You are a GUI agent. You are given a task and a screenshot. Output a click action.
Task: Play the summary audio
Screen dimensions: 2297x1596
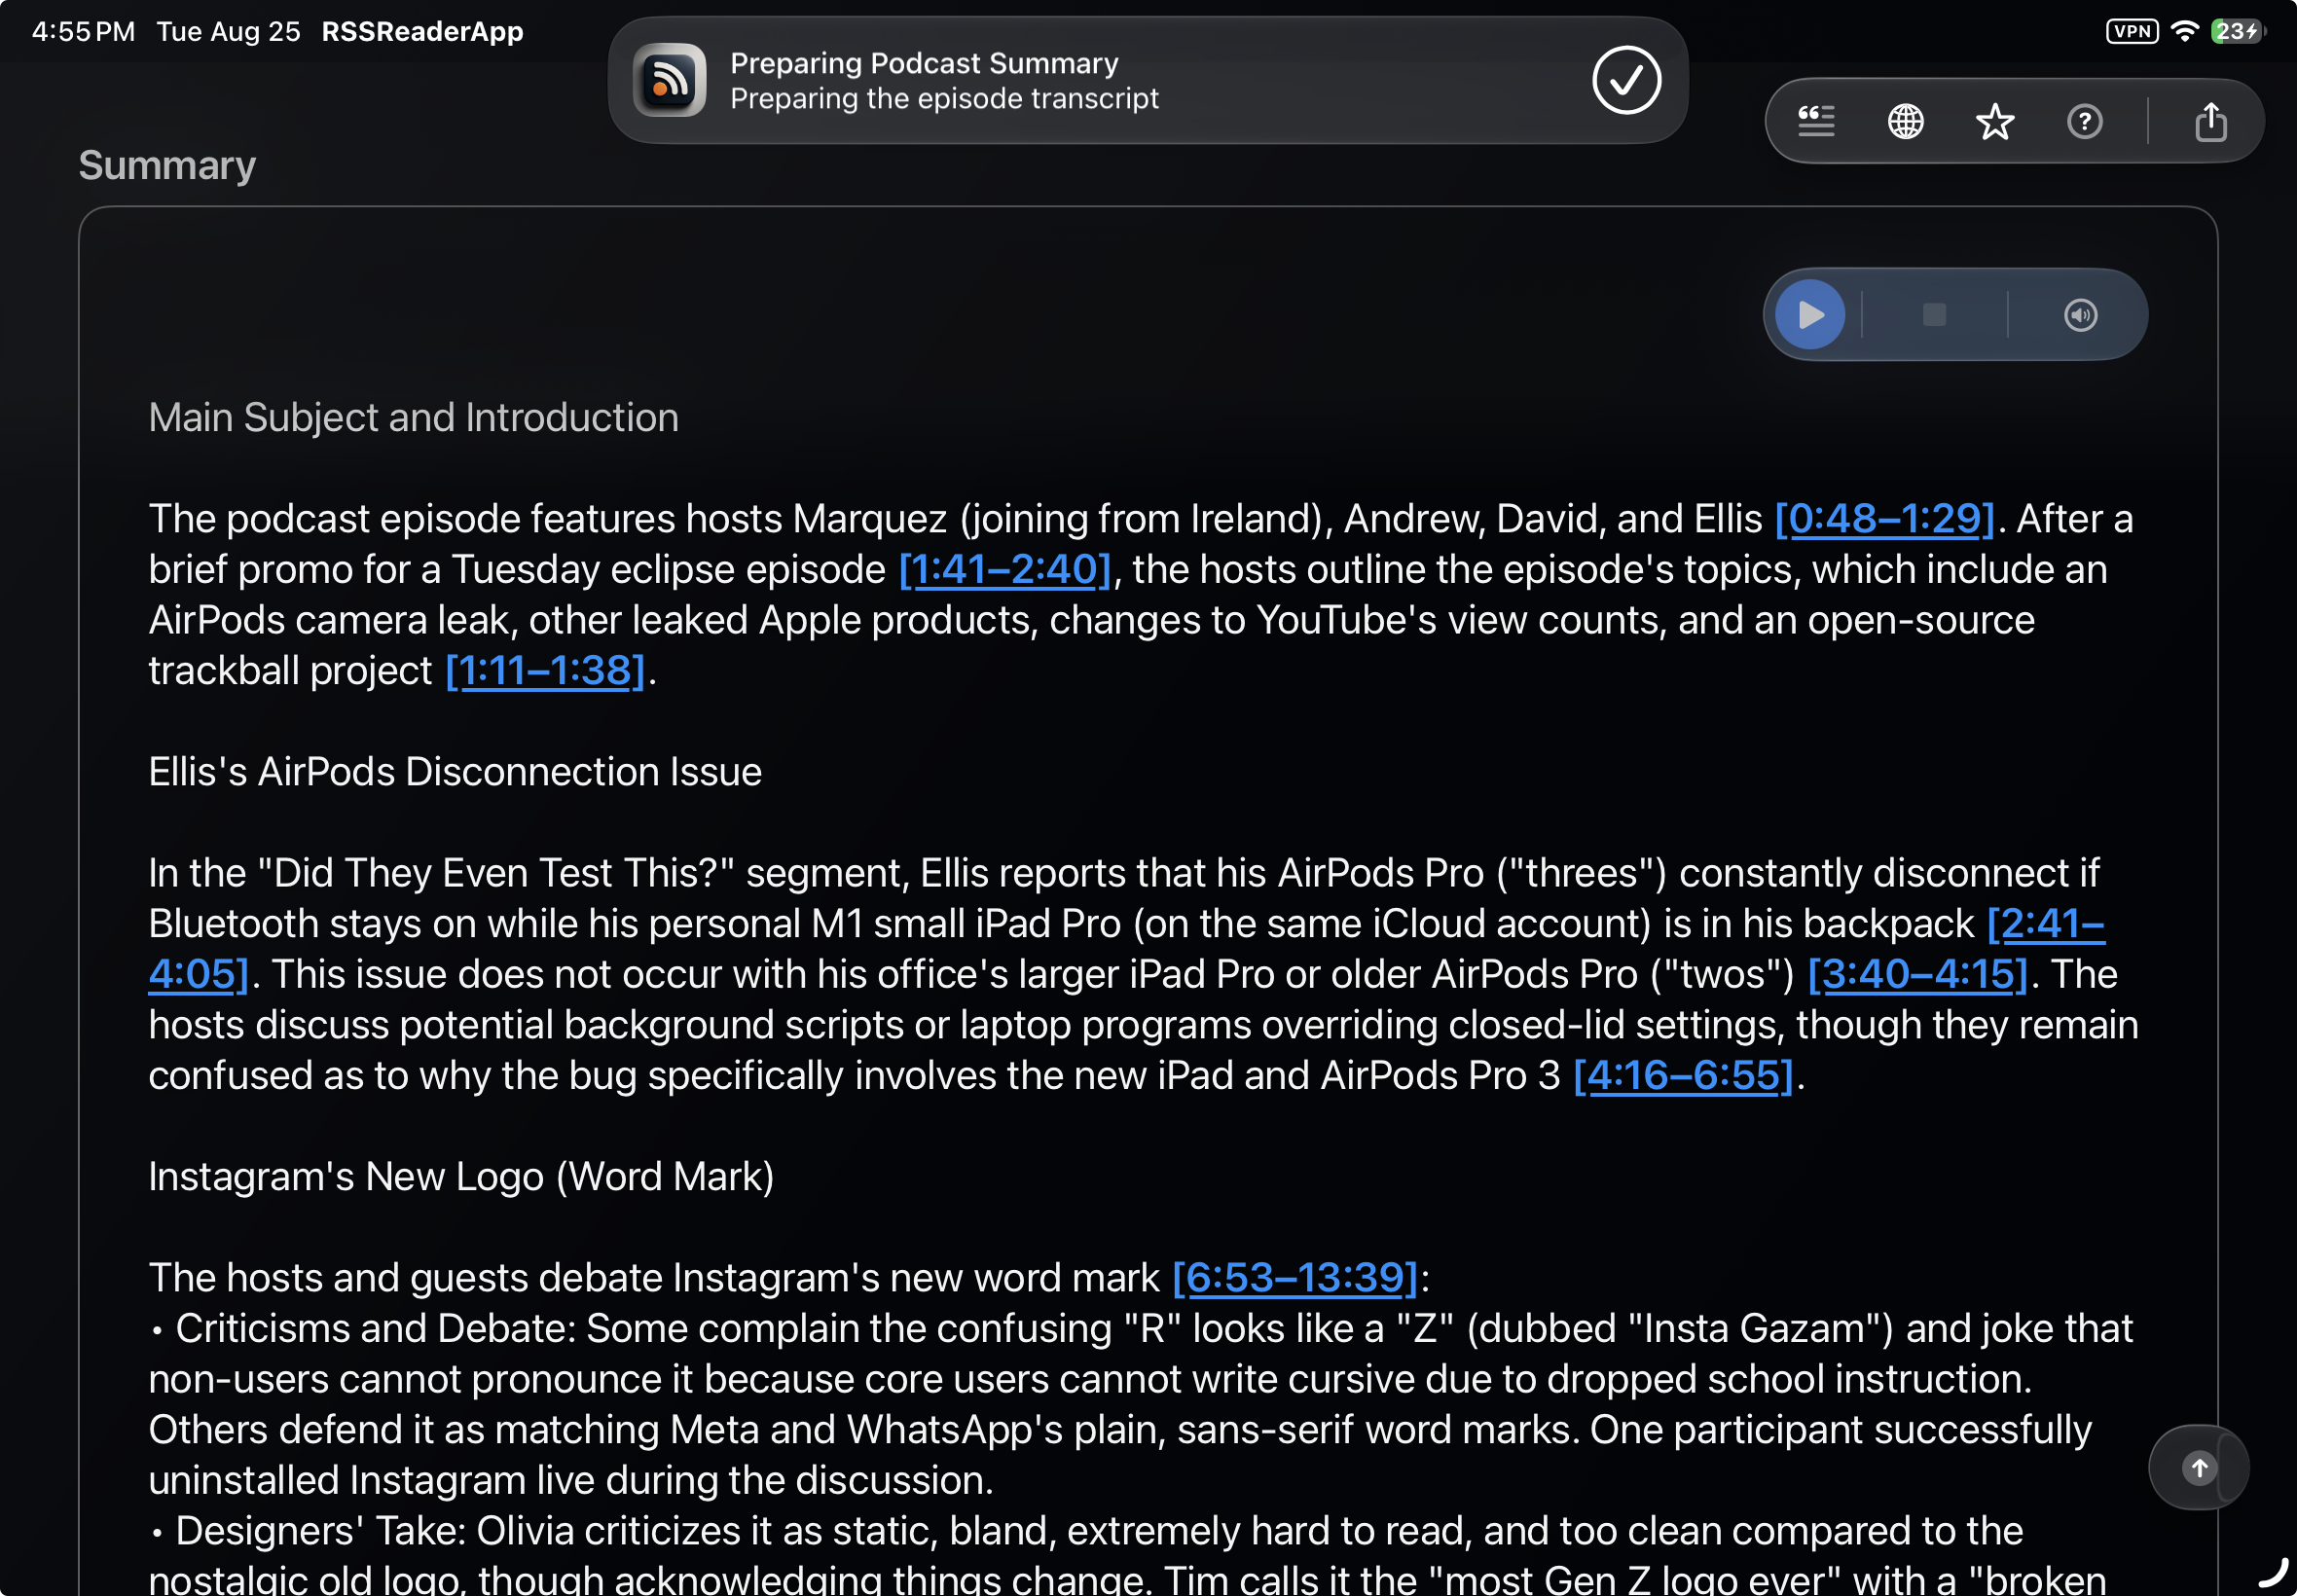(1810, 315)
